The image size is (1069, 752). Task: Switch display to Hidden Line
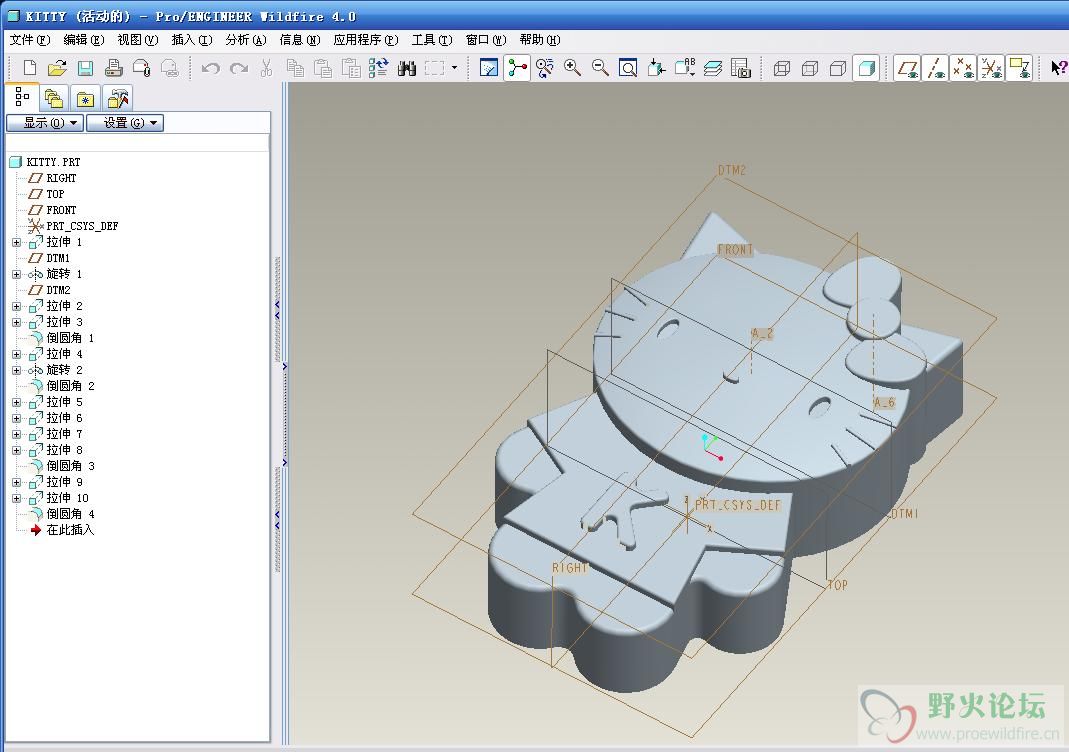pos(810,67)
